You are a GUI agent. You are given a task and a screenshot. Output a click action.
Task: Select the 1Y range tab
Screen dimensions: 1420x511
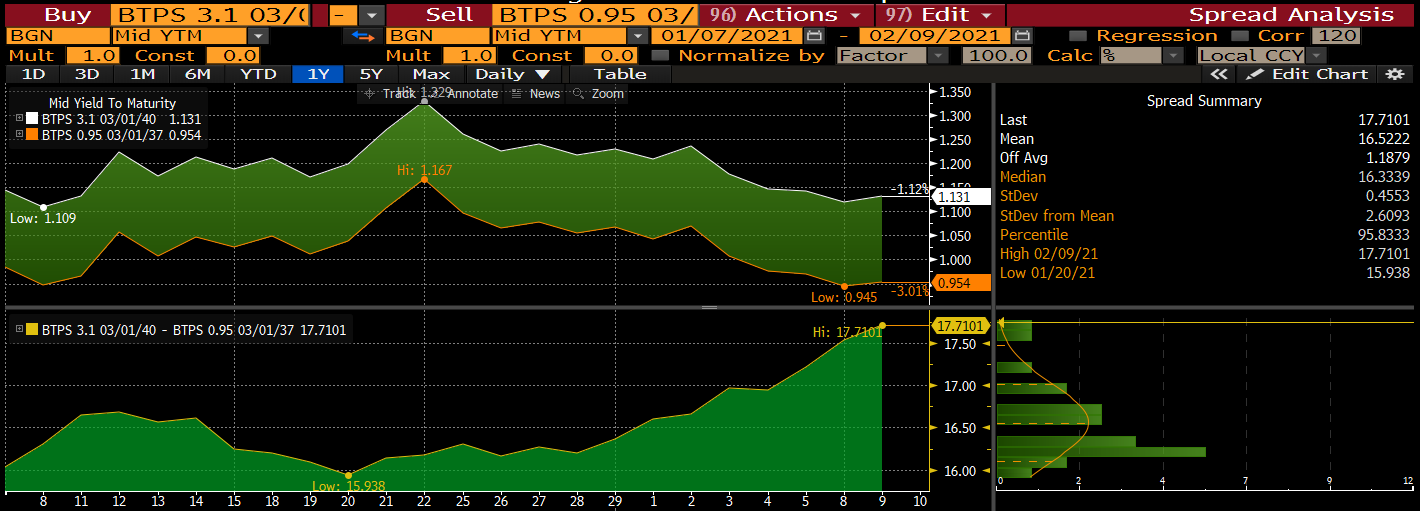coord(318,74)
